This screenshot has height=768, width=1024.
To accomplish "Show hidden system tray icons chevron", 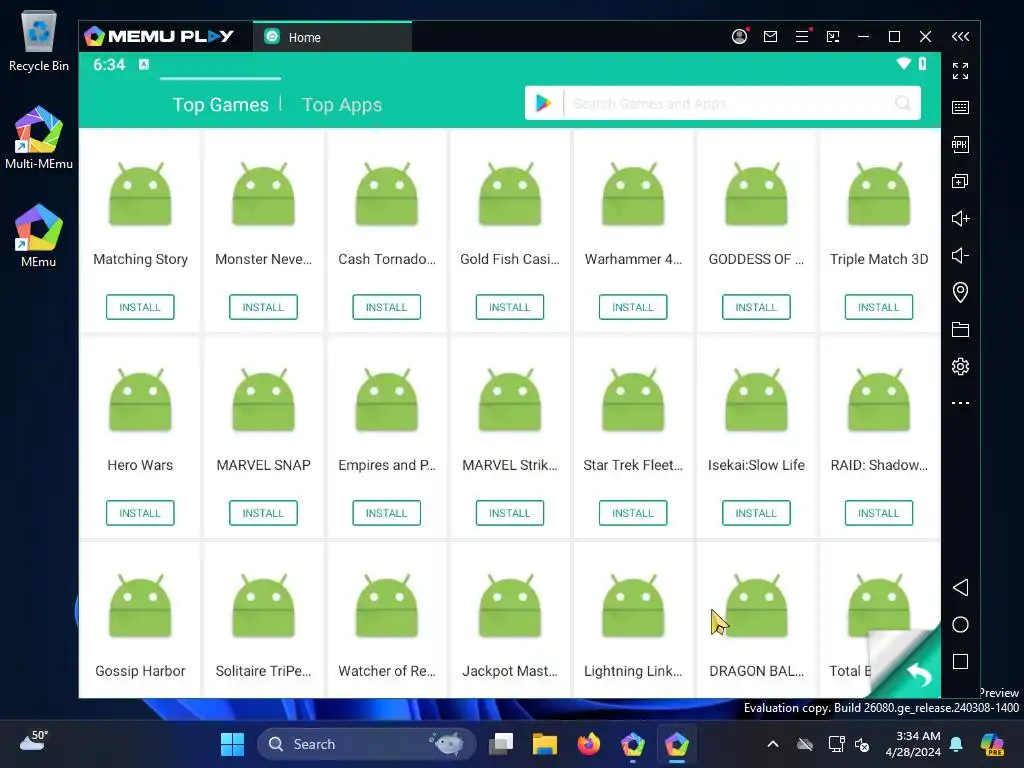I will click(x=773, y=744).
